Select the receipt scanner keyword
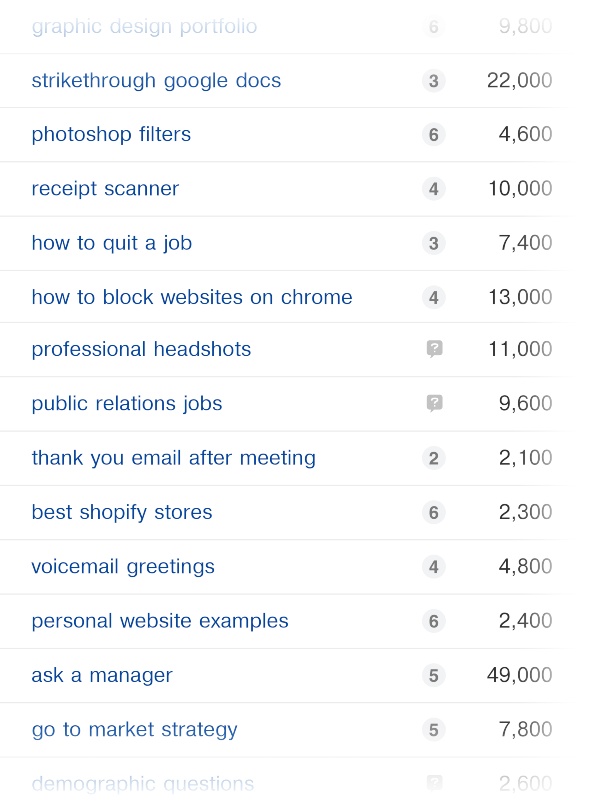The height and width of the screenshot is (808, 600). click(105, 189)
